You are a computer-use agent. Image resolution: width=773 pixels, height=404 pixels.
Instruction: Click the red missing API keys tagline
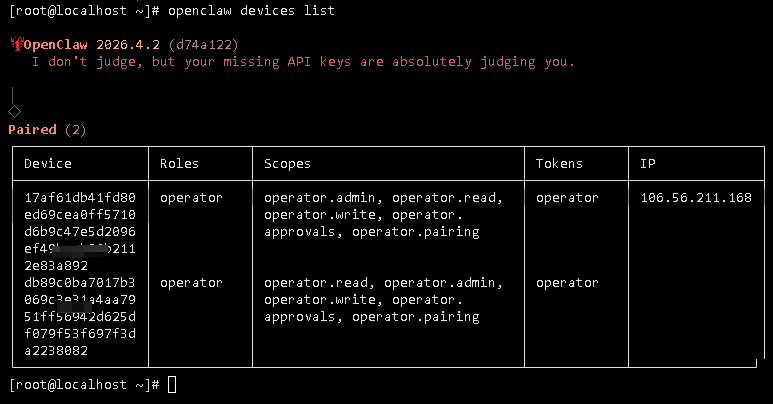point(304,62)
